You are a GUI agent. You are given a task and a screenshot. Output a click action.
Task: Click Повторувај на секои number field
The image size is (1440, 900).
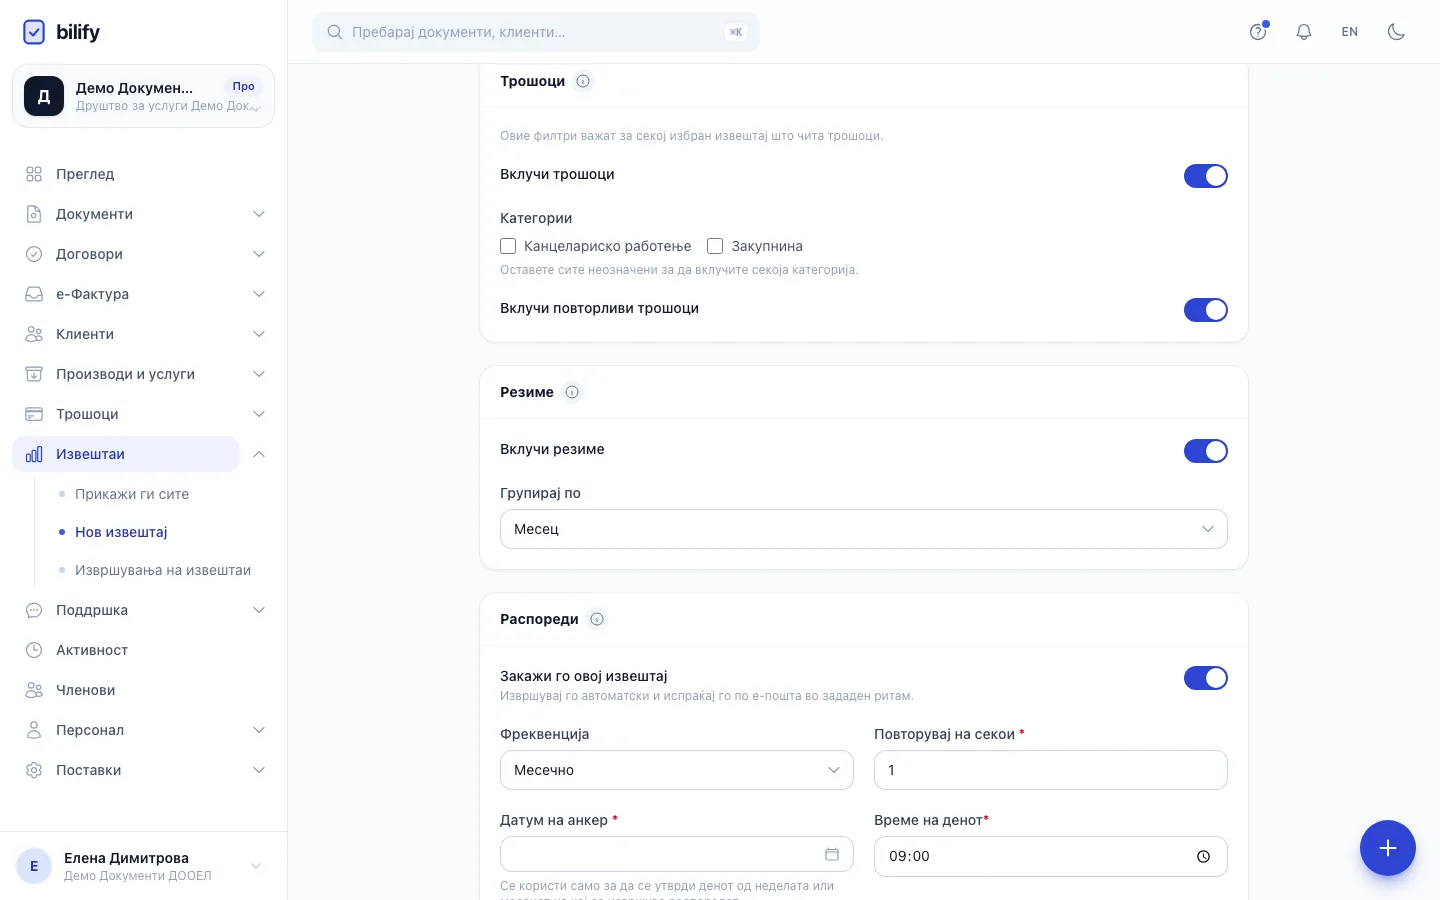(1051, 770)
